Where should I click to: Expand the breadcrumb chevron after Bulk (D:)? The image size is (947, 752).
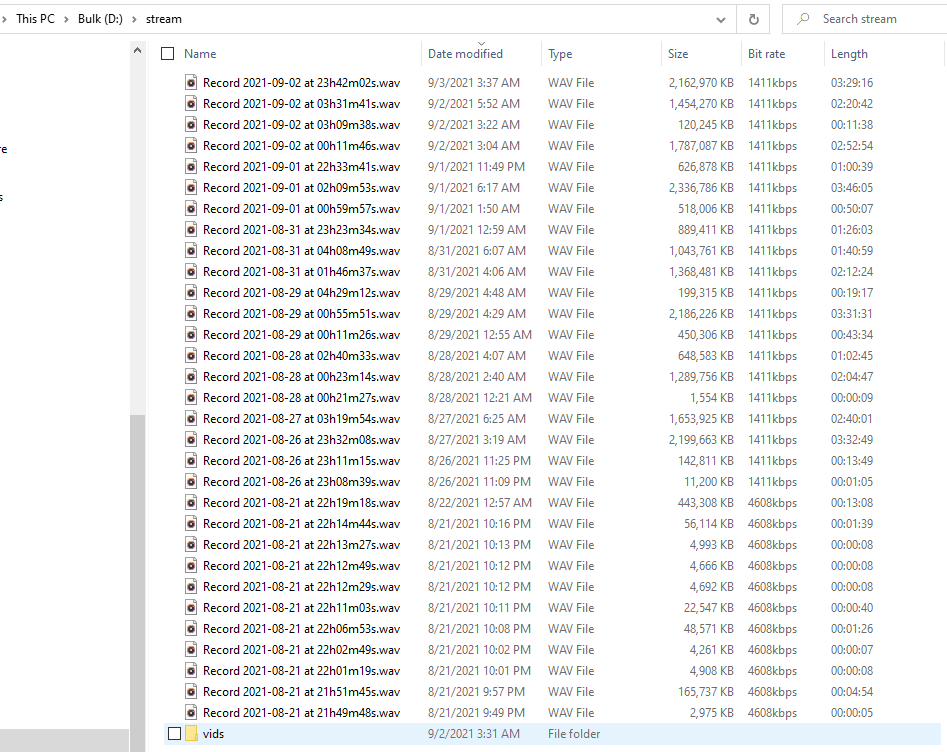[135, 19]
